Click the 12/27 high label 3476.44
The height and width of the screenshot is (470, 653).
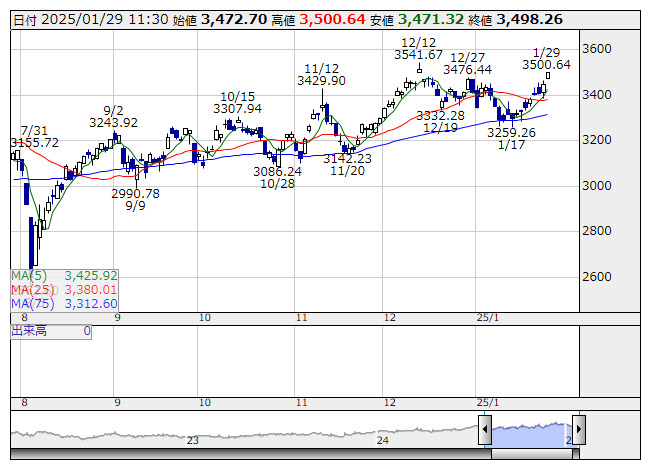click(x=467, y=70)
